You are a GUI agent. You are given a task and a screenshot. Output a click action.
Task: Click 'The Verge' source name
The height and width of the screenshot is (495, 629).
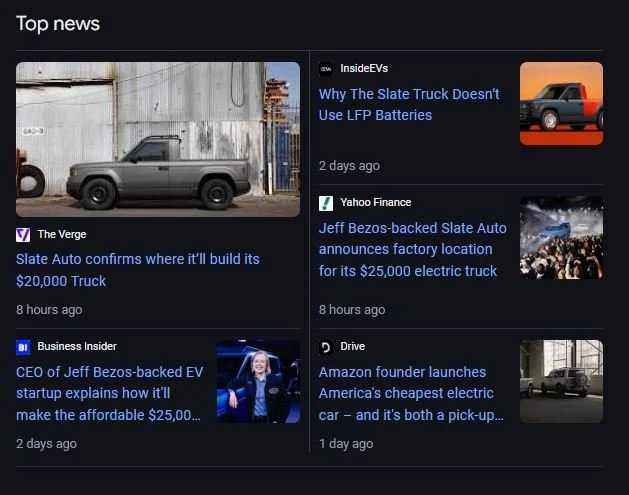pyautogui.click(x=62, y=235)
